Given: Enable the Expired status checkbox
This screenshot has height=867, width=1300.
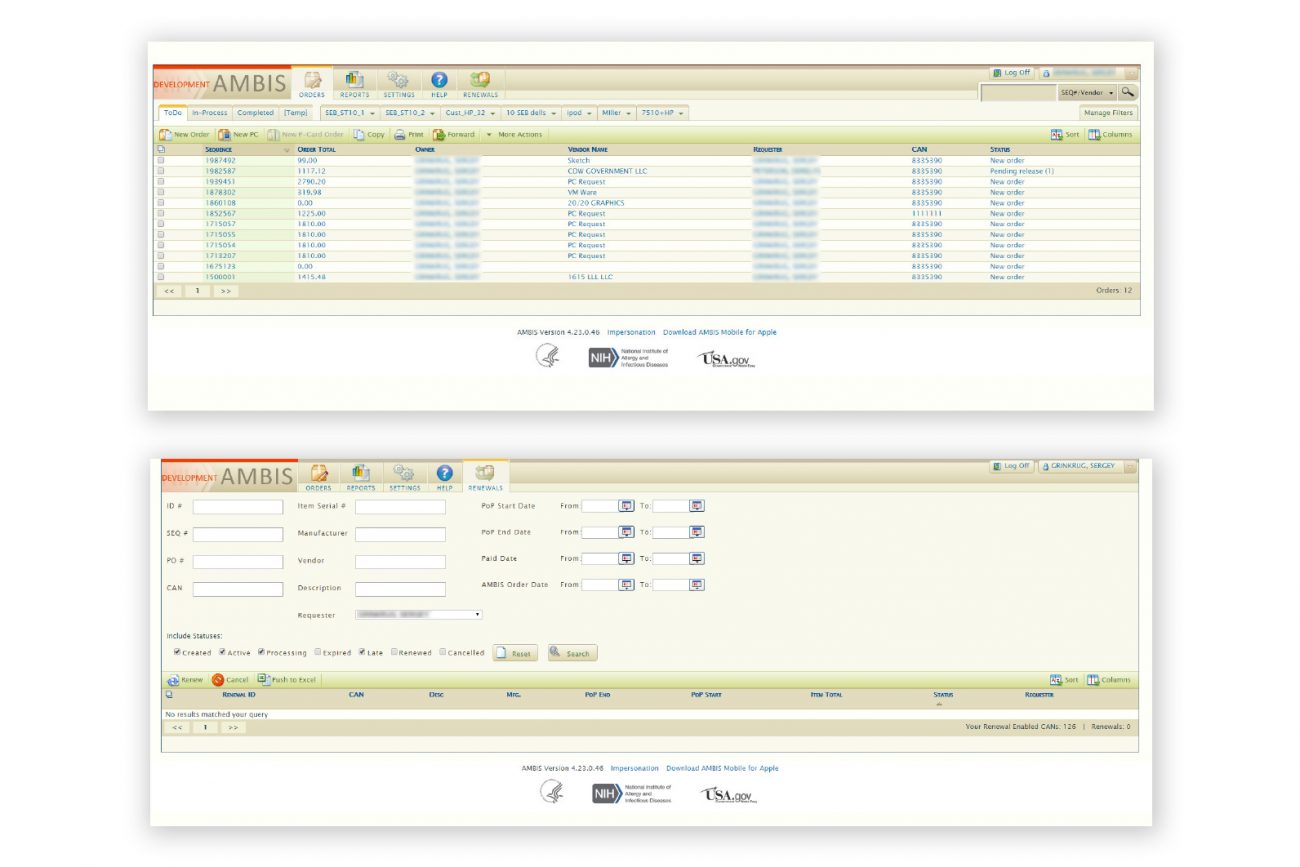Looking at the screenshot, I should [318, 652].
